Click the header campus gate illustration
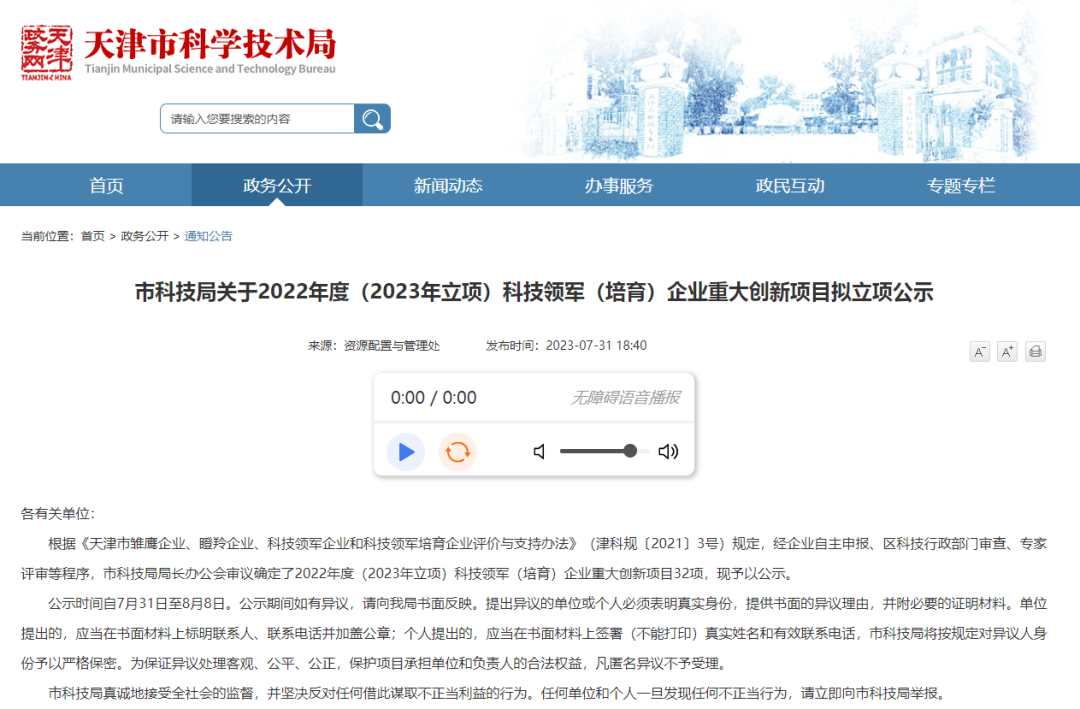 (x=778, y=83)
